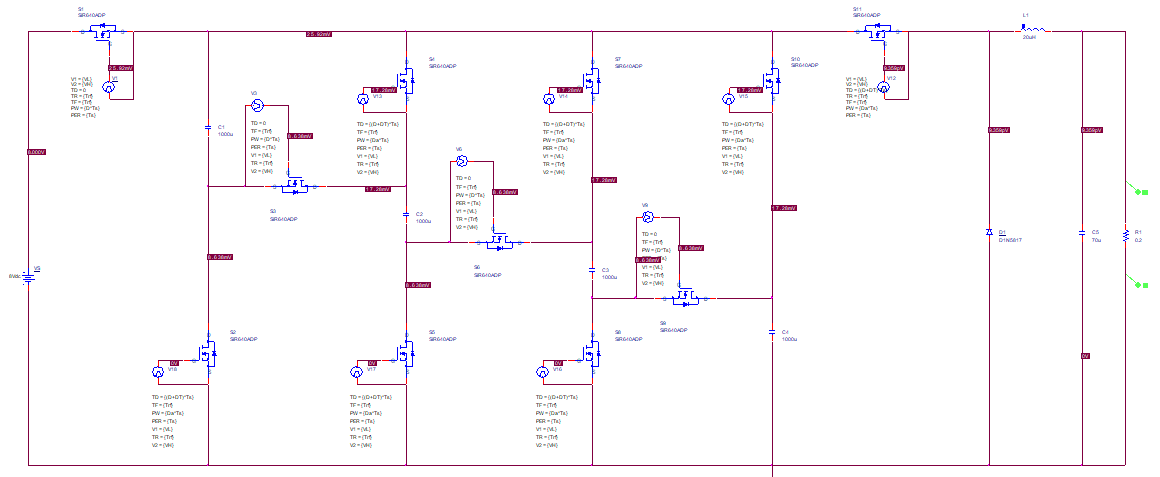Select MOSFET S1 on the top-left rail
This screenshot has width=1160, height=477.
click(104, 31)
